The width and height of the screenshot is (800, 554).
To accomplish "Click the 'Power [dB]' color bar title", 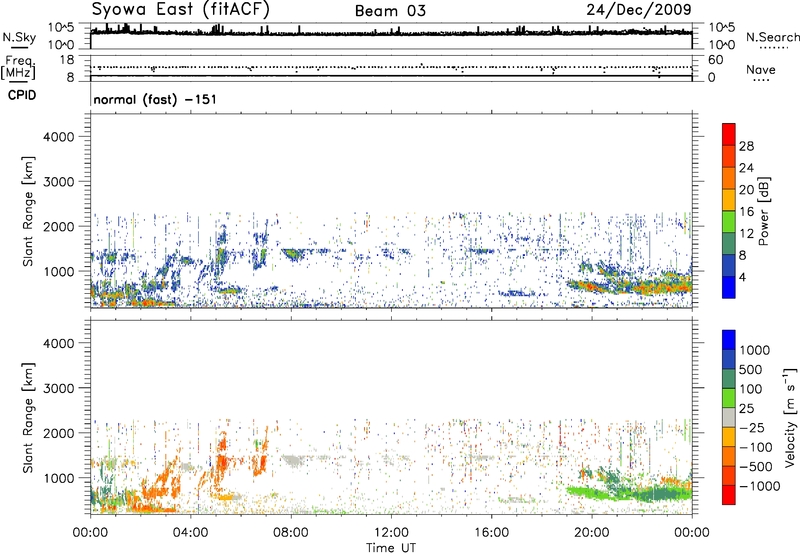I will pyautogui.click(x=763, y=211).
